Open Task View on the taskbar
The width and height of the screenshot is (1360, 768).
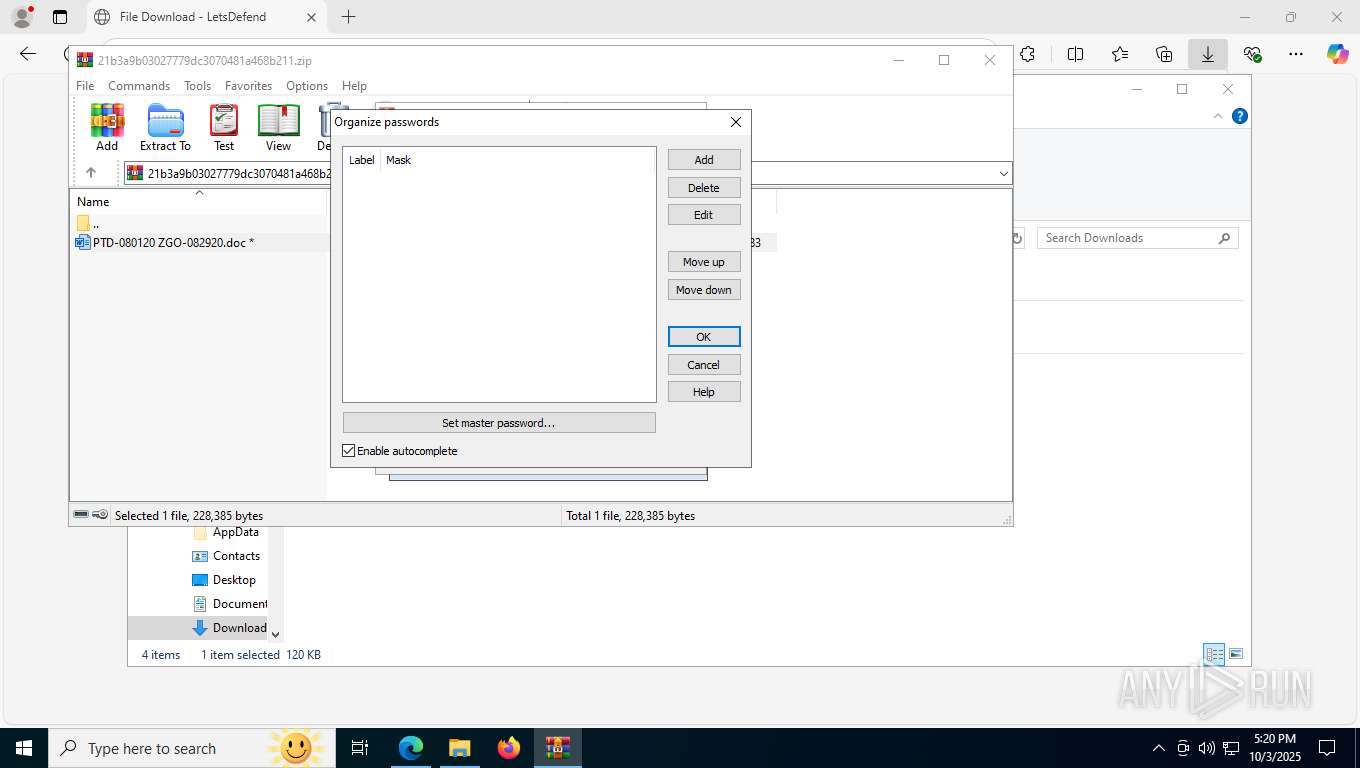pos(360,748)
